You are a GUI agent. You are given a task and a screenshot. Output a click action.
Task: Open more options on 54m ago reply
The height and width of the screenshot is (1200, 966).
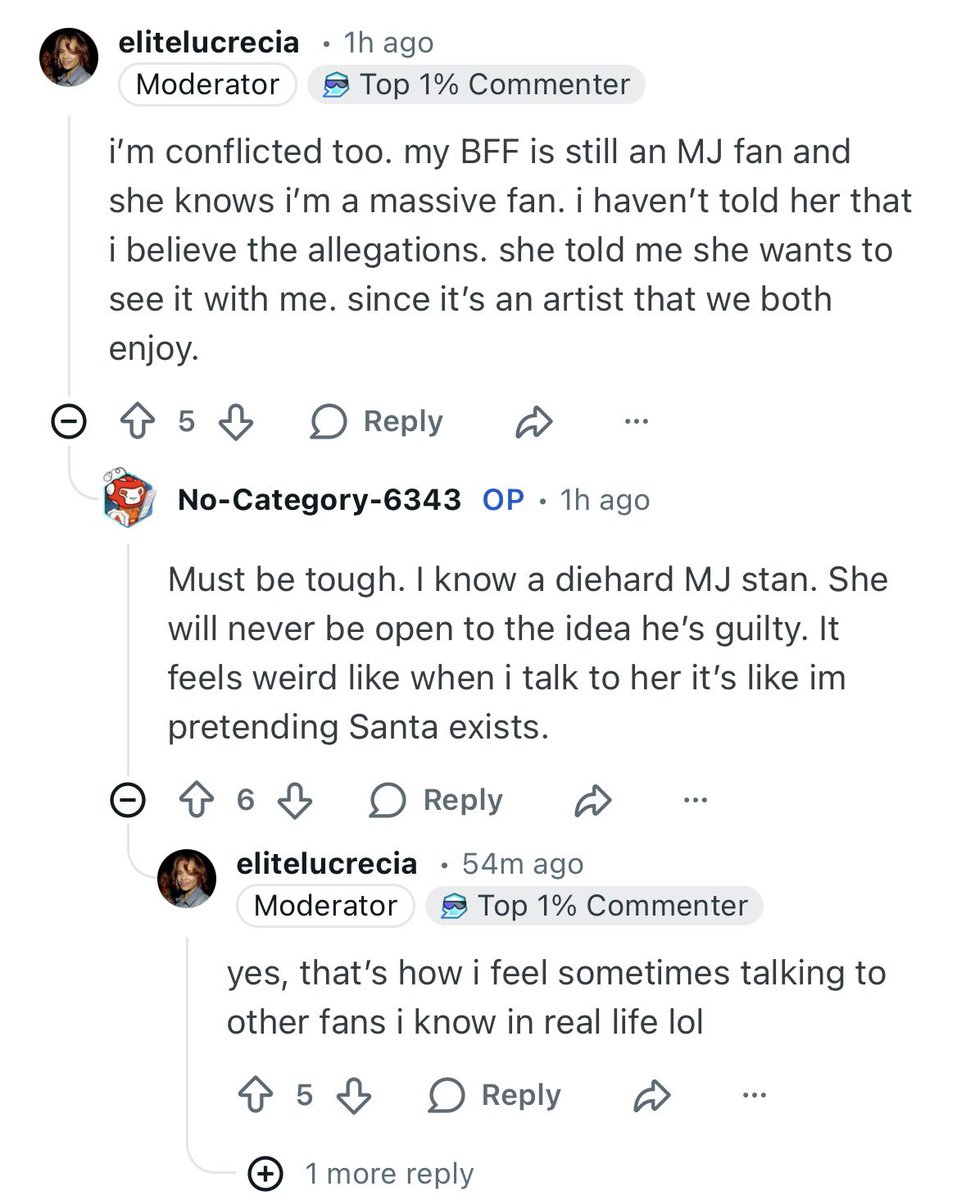(754, 1095)
